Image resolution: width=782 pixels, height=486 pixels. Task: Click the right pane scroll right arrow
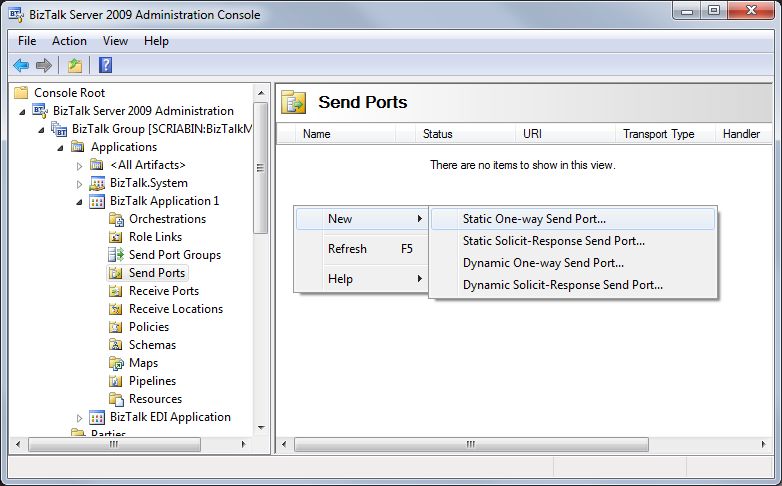763,444
